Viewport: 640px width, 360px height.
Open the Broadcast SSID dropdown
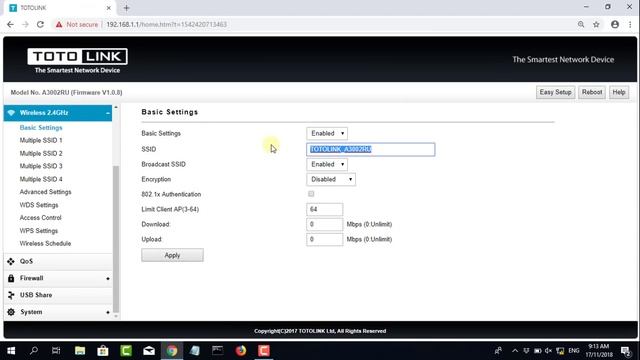coord(327,164)
